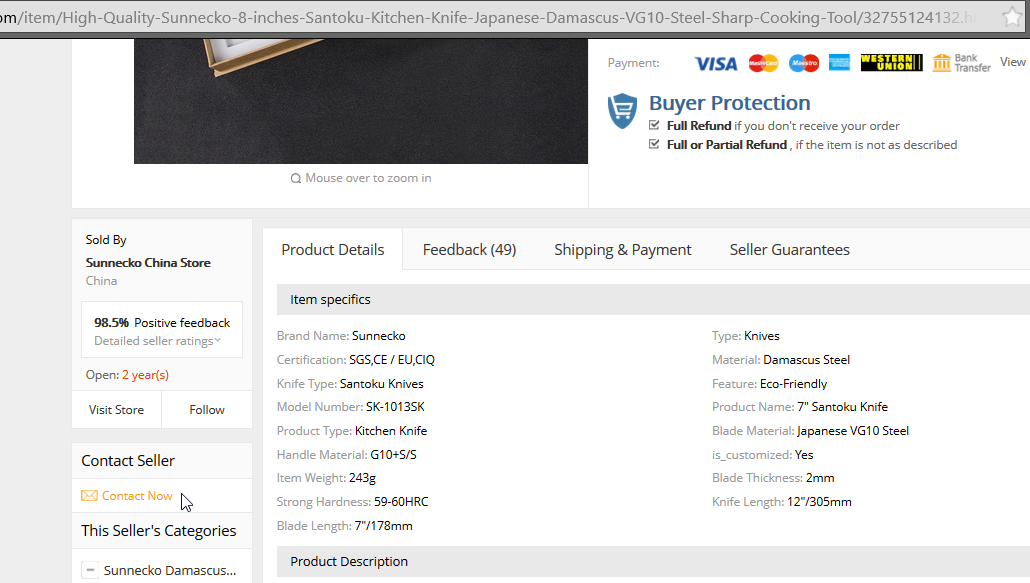Click the Maestro payment logo
1030x583 pixels.
click(804, 63)
